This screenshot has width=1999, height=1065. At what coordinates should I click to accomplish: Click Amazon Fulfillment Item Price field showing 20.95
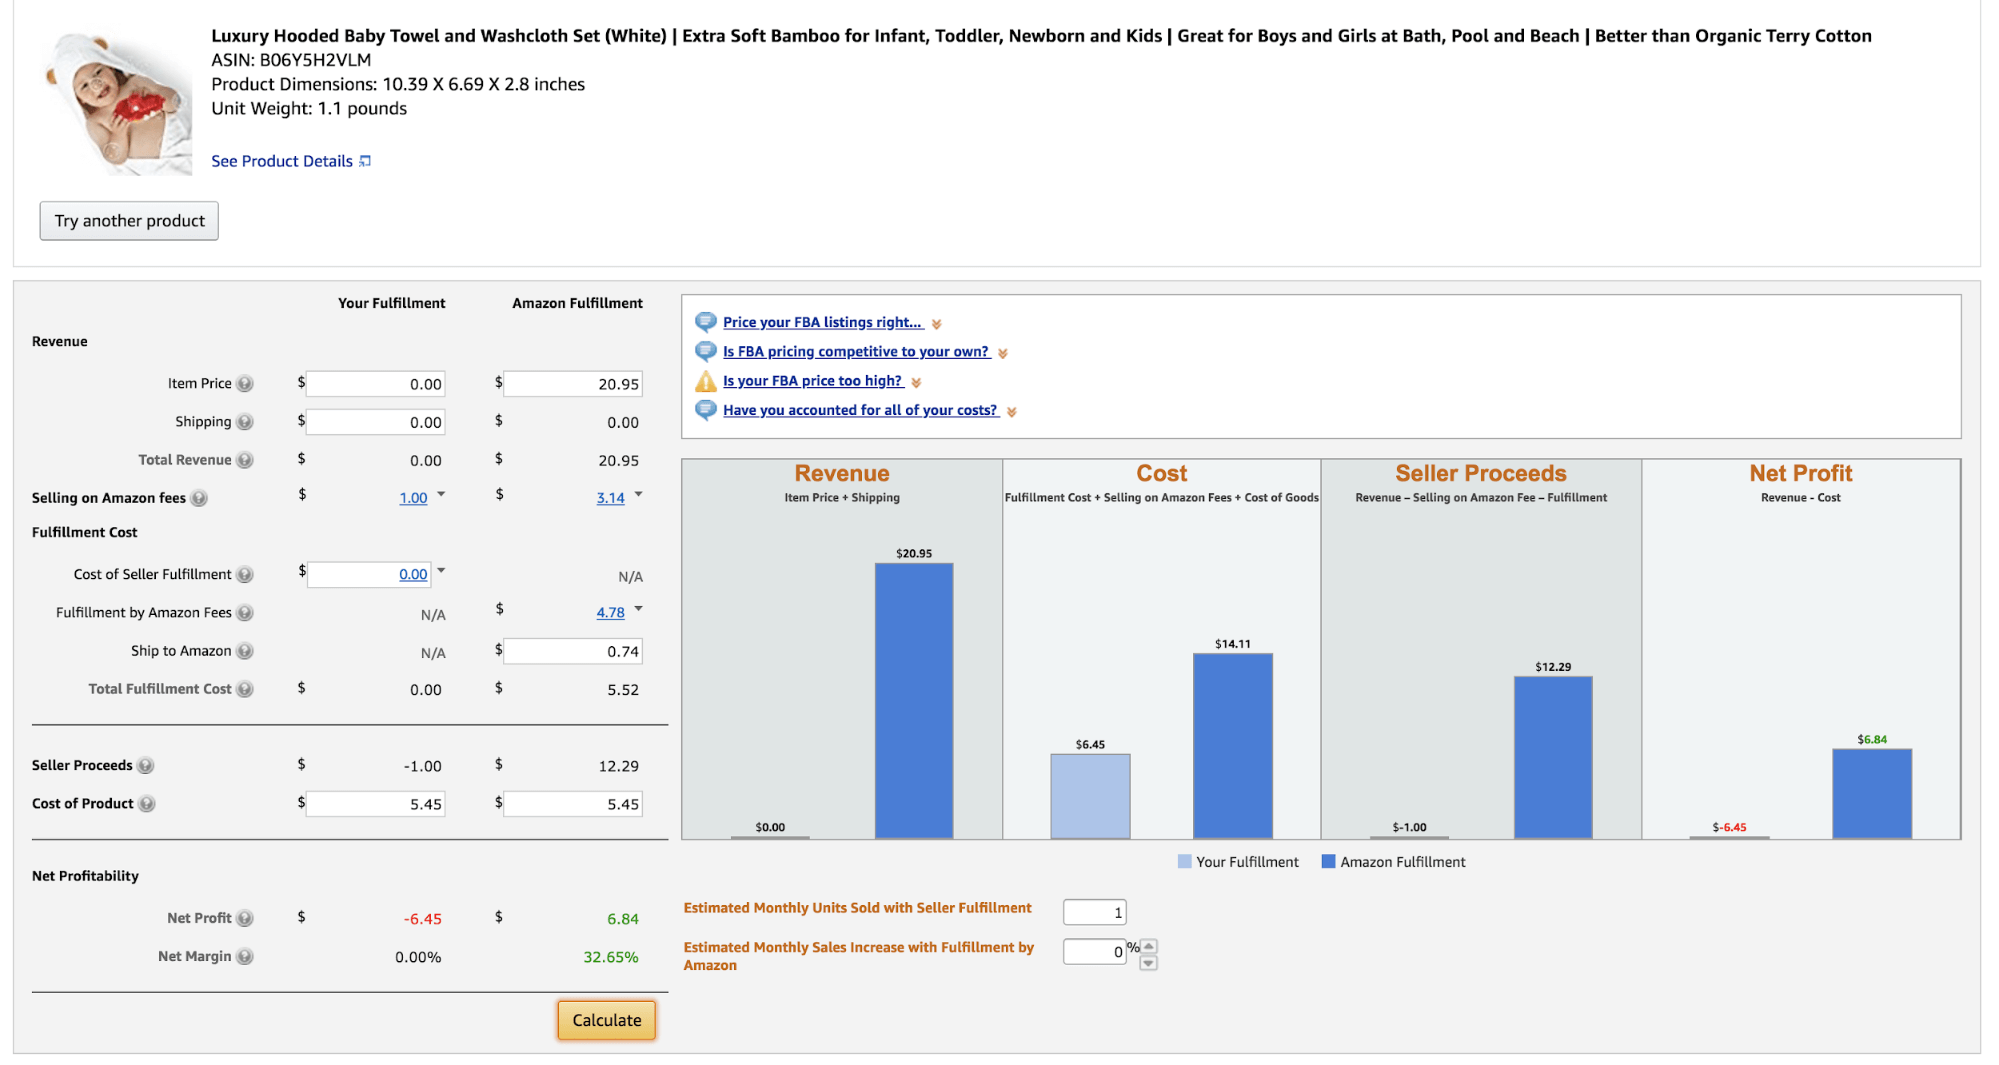tap(573, 384)
